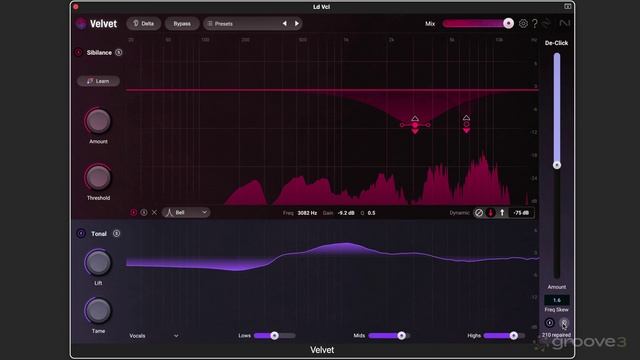Click the upper threshold triangle of the 3082 Hz band

click(x=415, y=118)
